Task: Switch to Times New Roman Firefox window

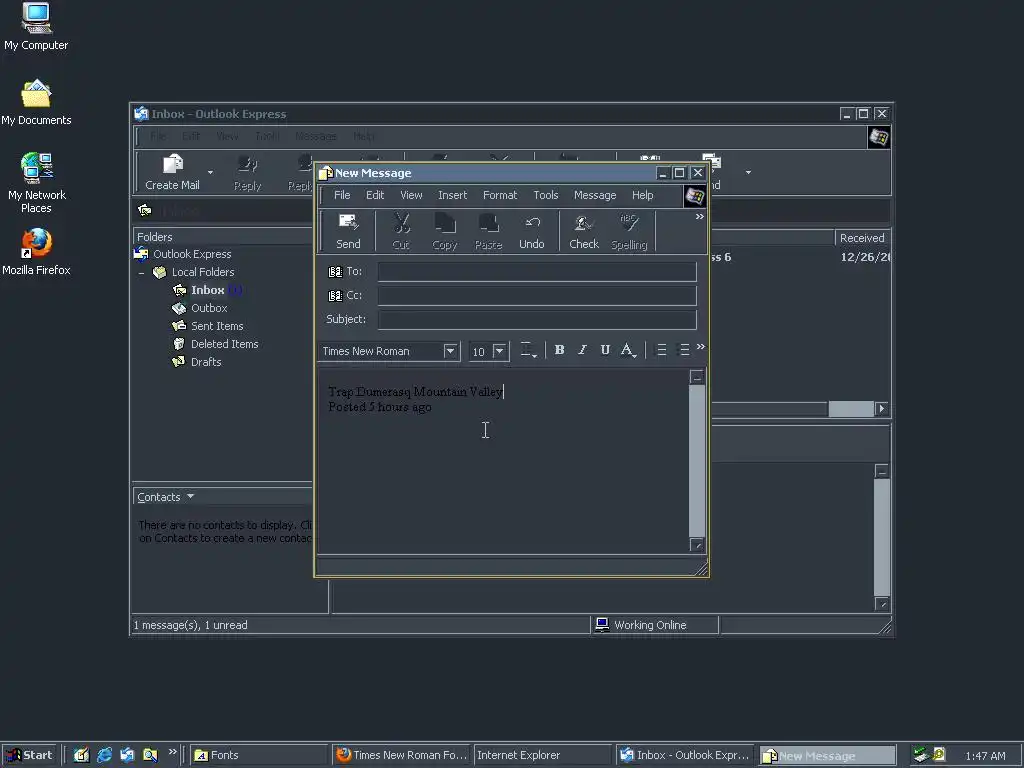Action: coord(401,755)
